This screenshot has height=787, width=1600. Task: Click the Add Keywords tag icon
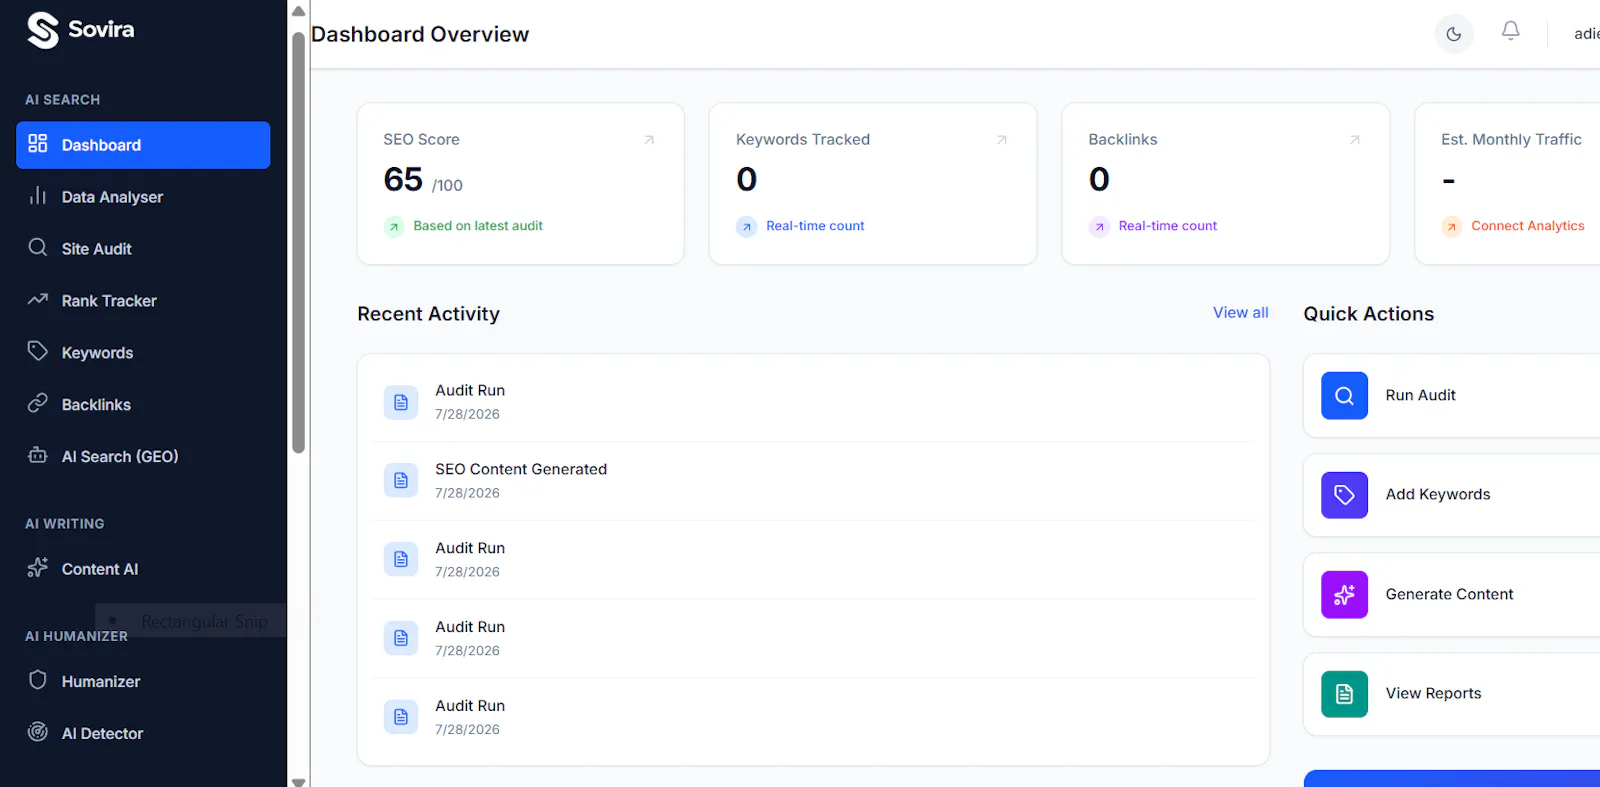(x=1344, y=495)
